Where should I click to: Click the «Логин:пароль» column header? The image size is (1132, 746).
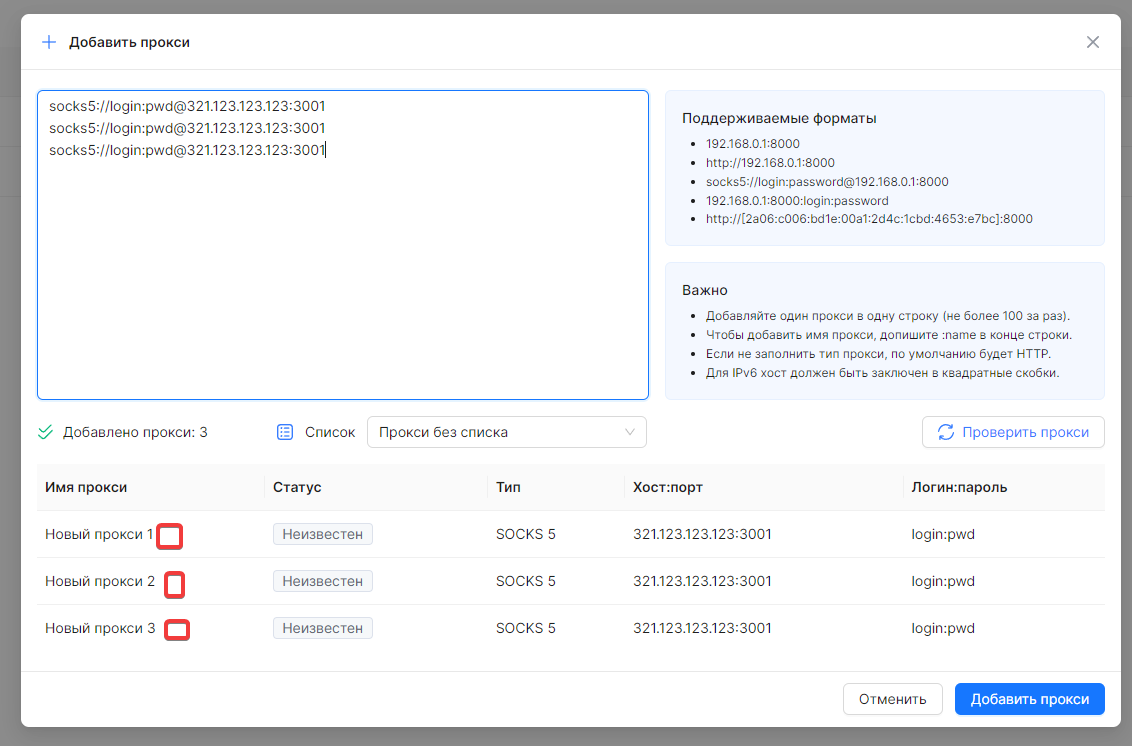tap(959, 487)
